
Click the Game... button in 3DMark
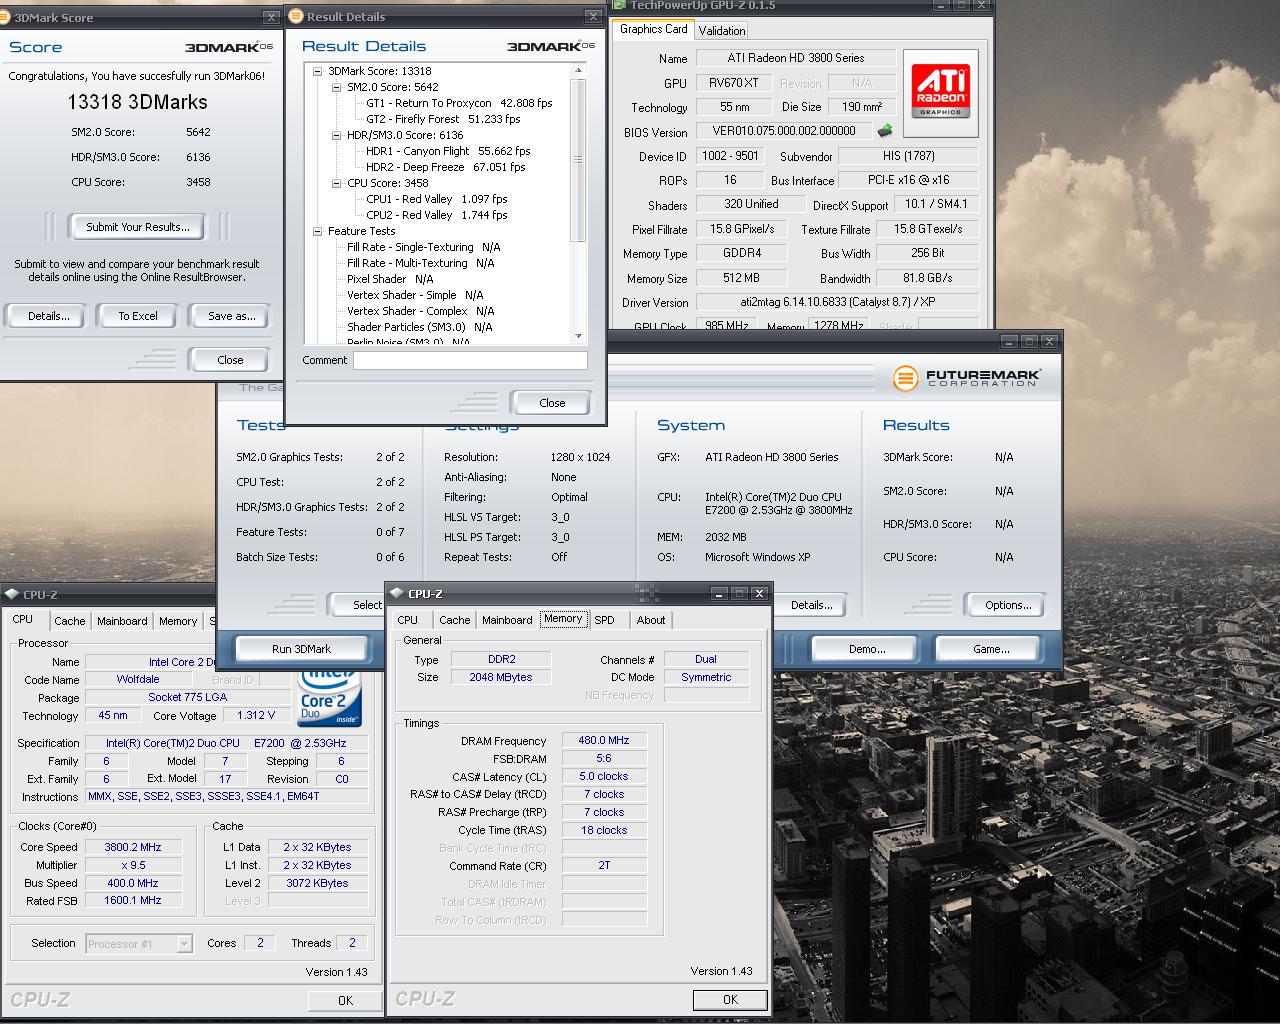point(991,649)
